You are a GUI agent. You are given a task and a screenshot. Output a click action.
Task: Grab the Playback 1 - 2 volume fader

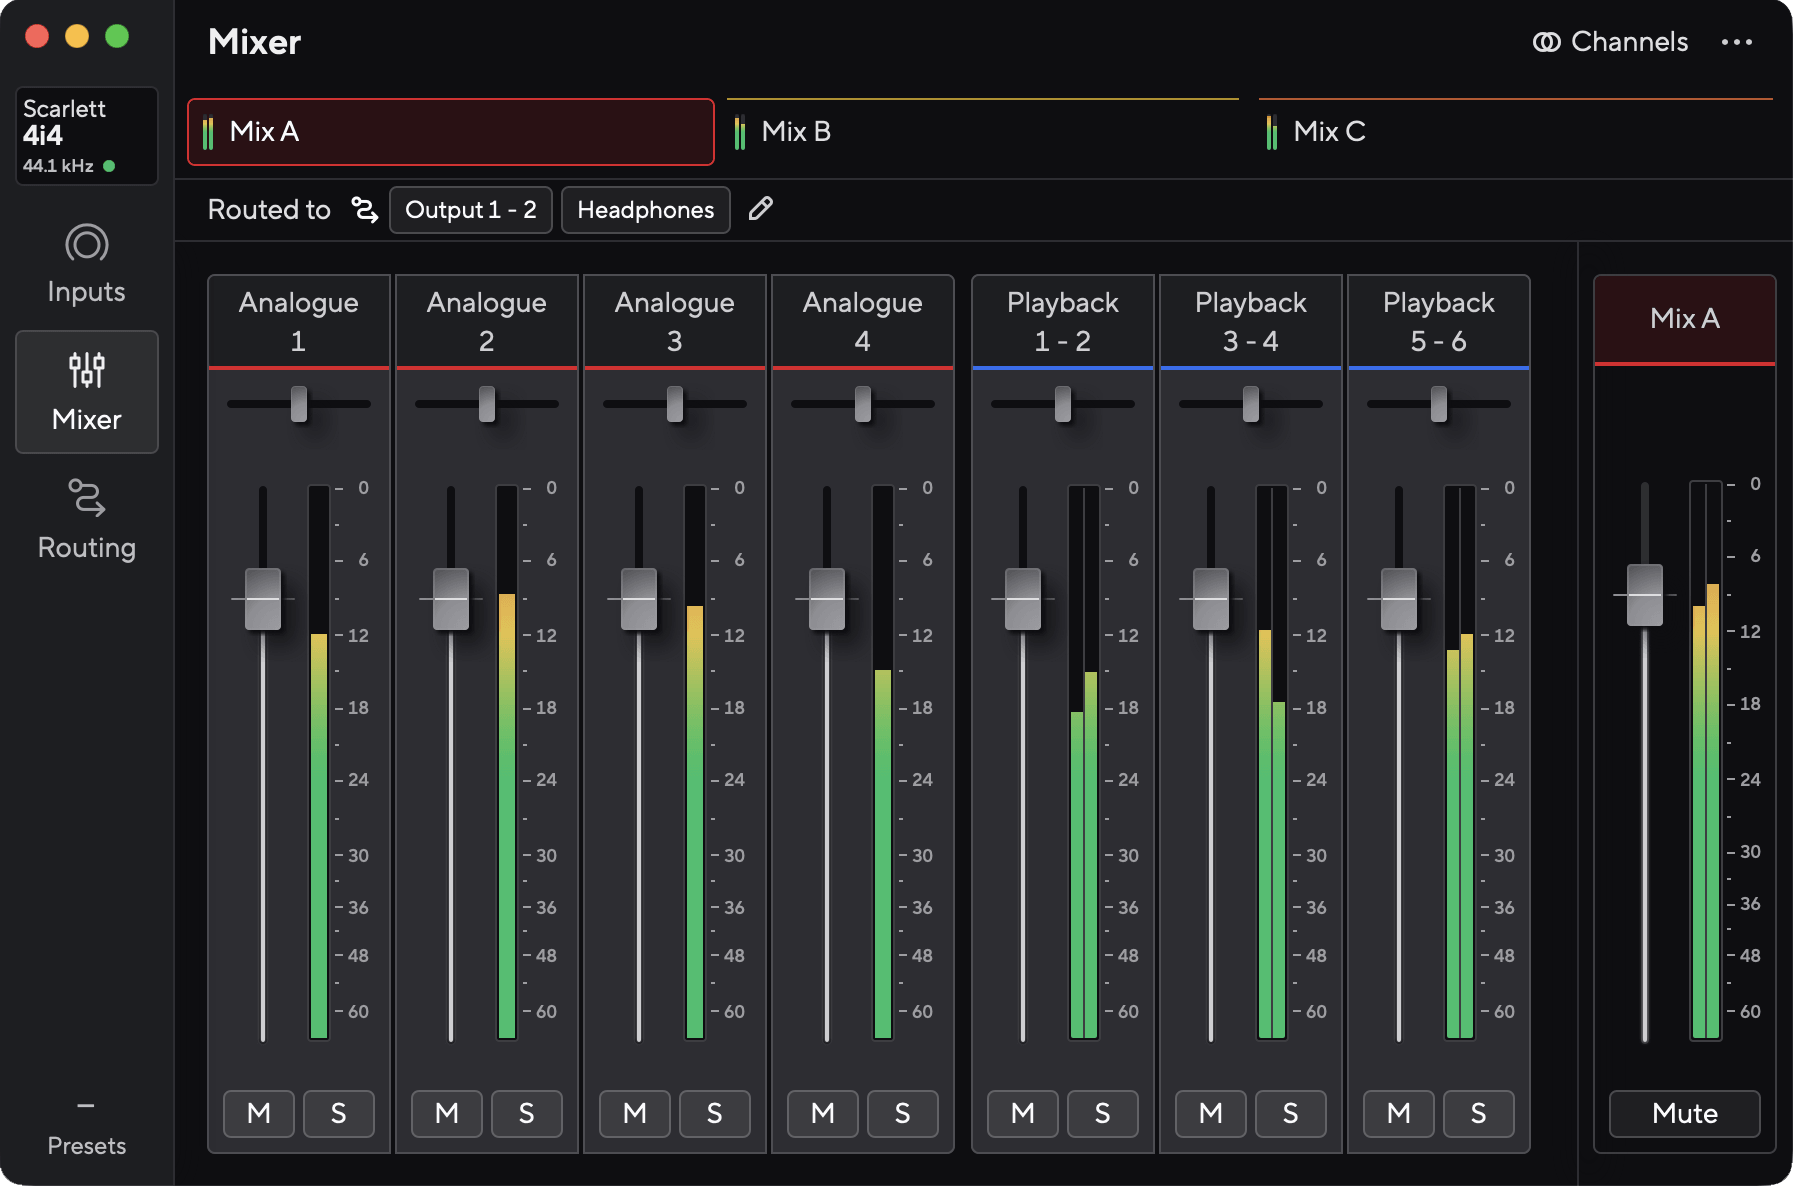pyautogui.click(x=1023, y=599)
